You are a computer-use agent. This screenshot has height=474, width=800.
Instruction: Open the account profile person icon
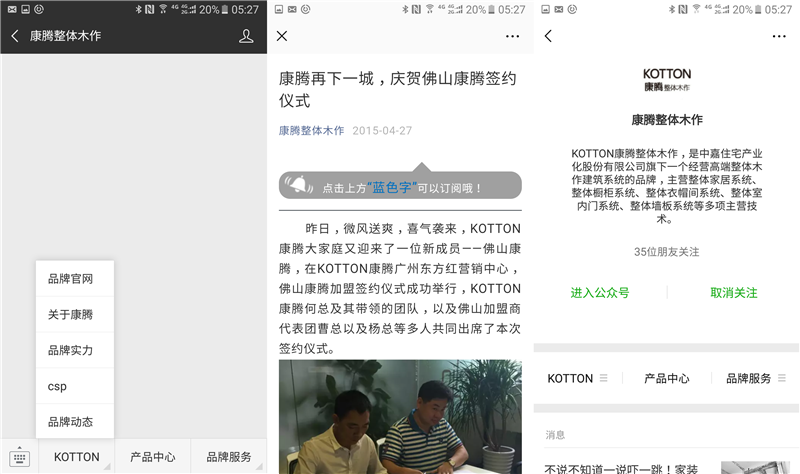[x=246, y=36]
